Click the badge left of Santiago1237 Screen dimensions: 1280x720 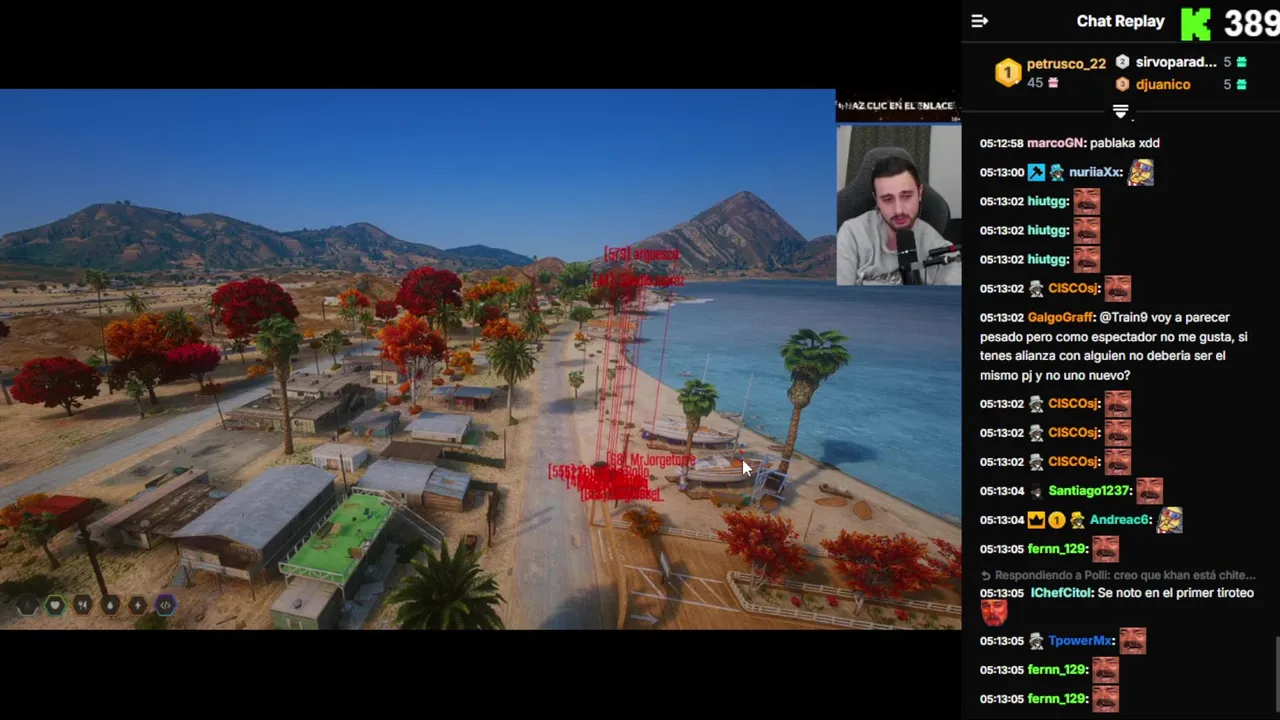[x=1036, y=491]
